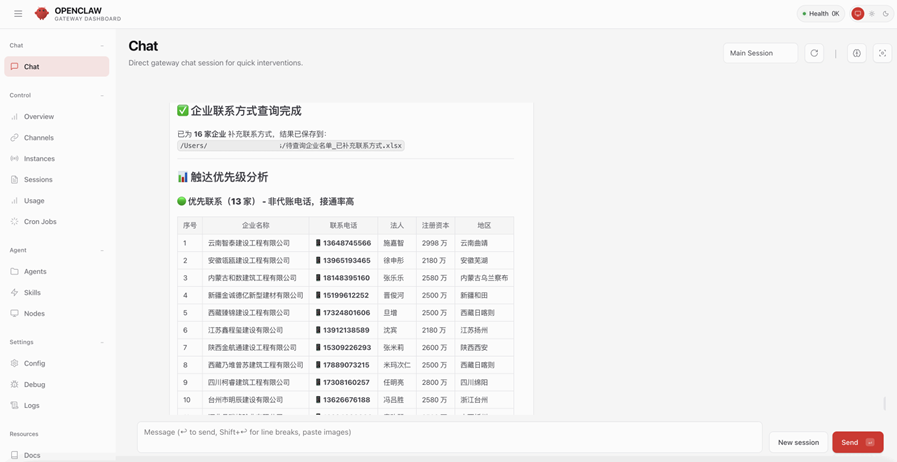
Task: Select phone number 15199612252
Action: (347, 295)
